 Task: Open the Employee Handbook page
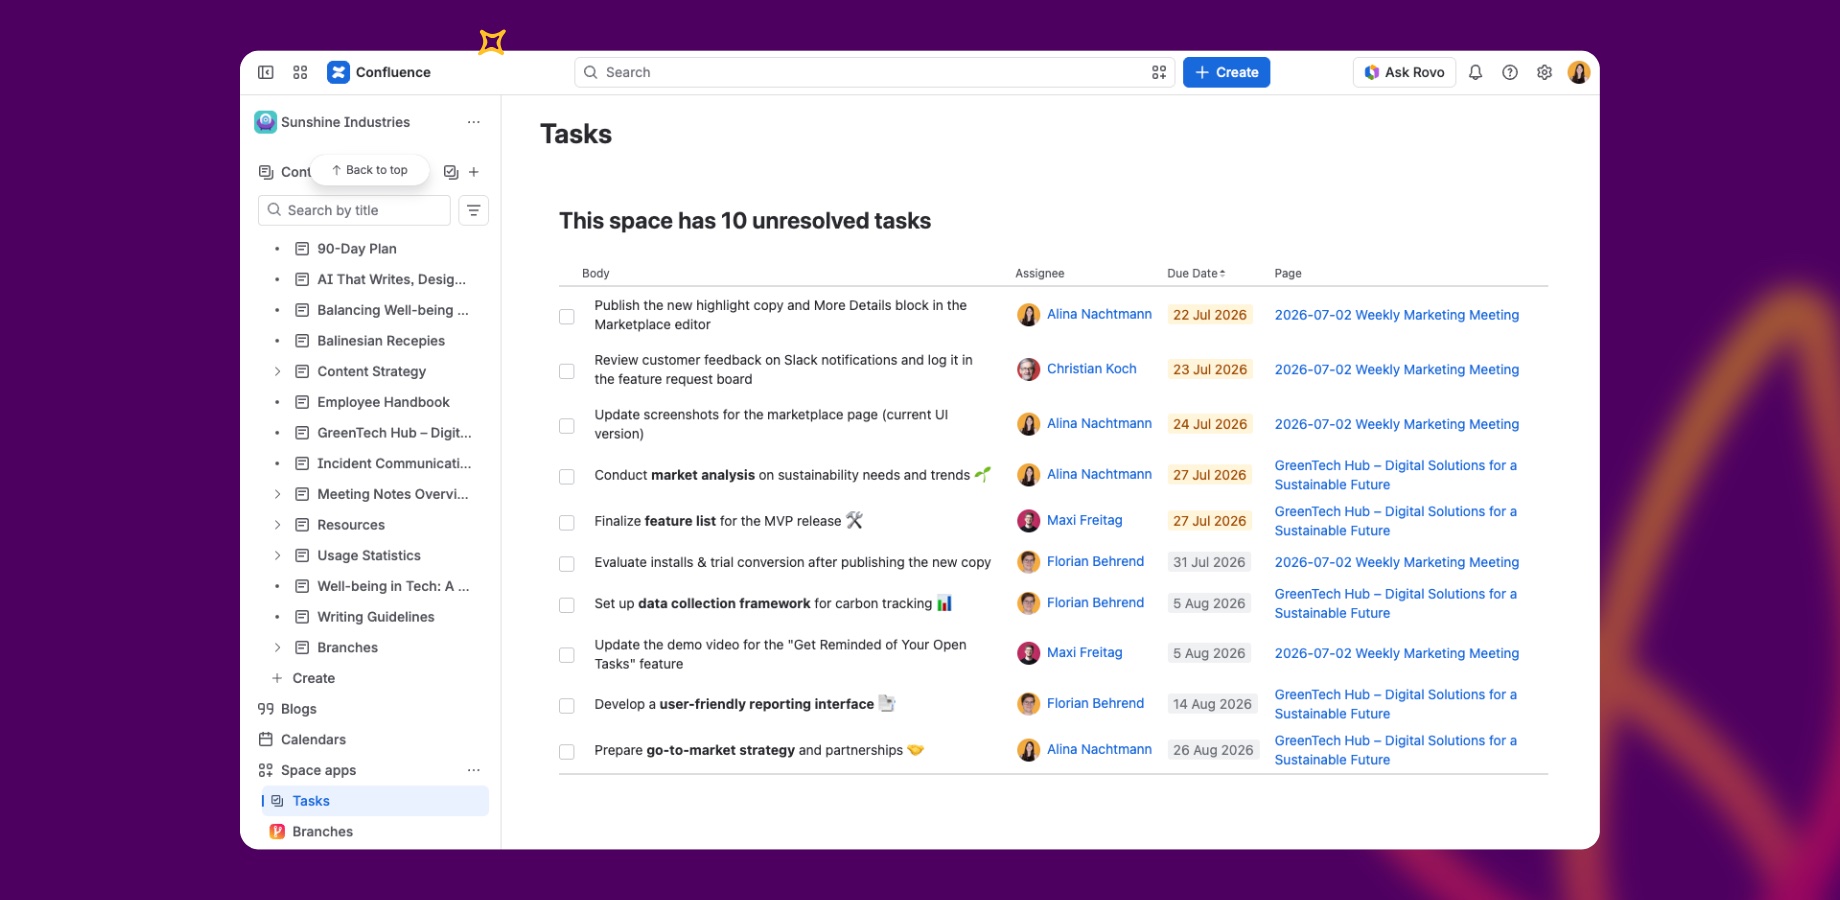point(383,402)
